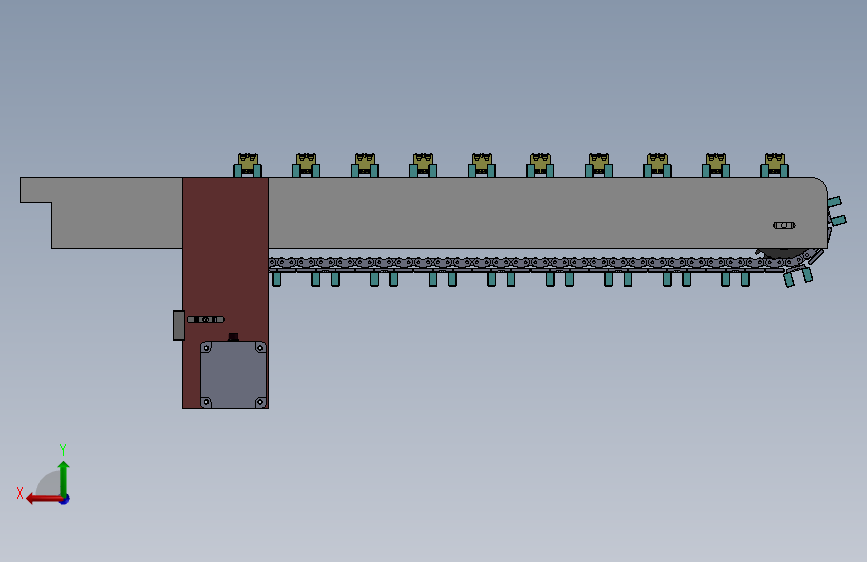Click the motor's top-left mounting screw
Screen dimensions: 867x562
(x=206, y=347)
